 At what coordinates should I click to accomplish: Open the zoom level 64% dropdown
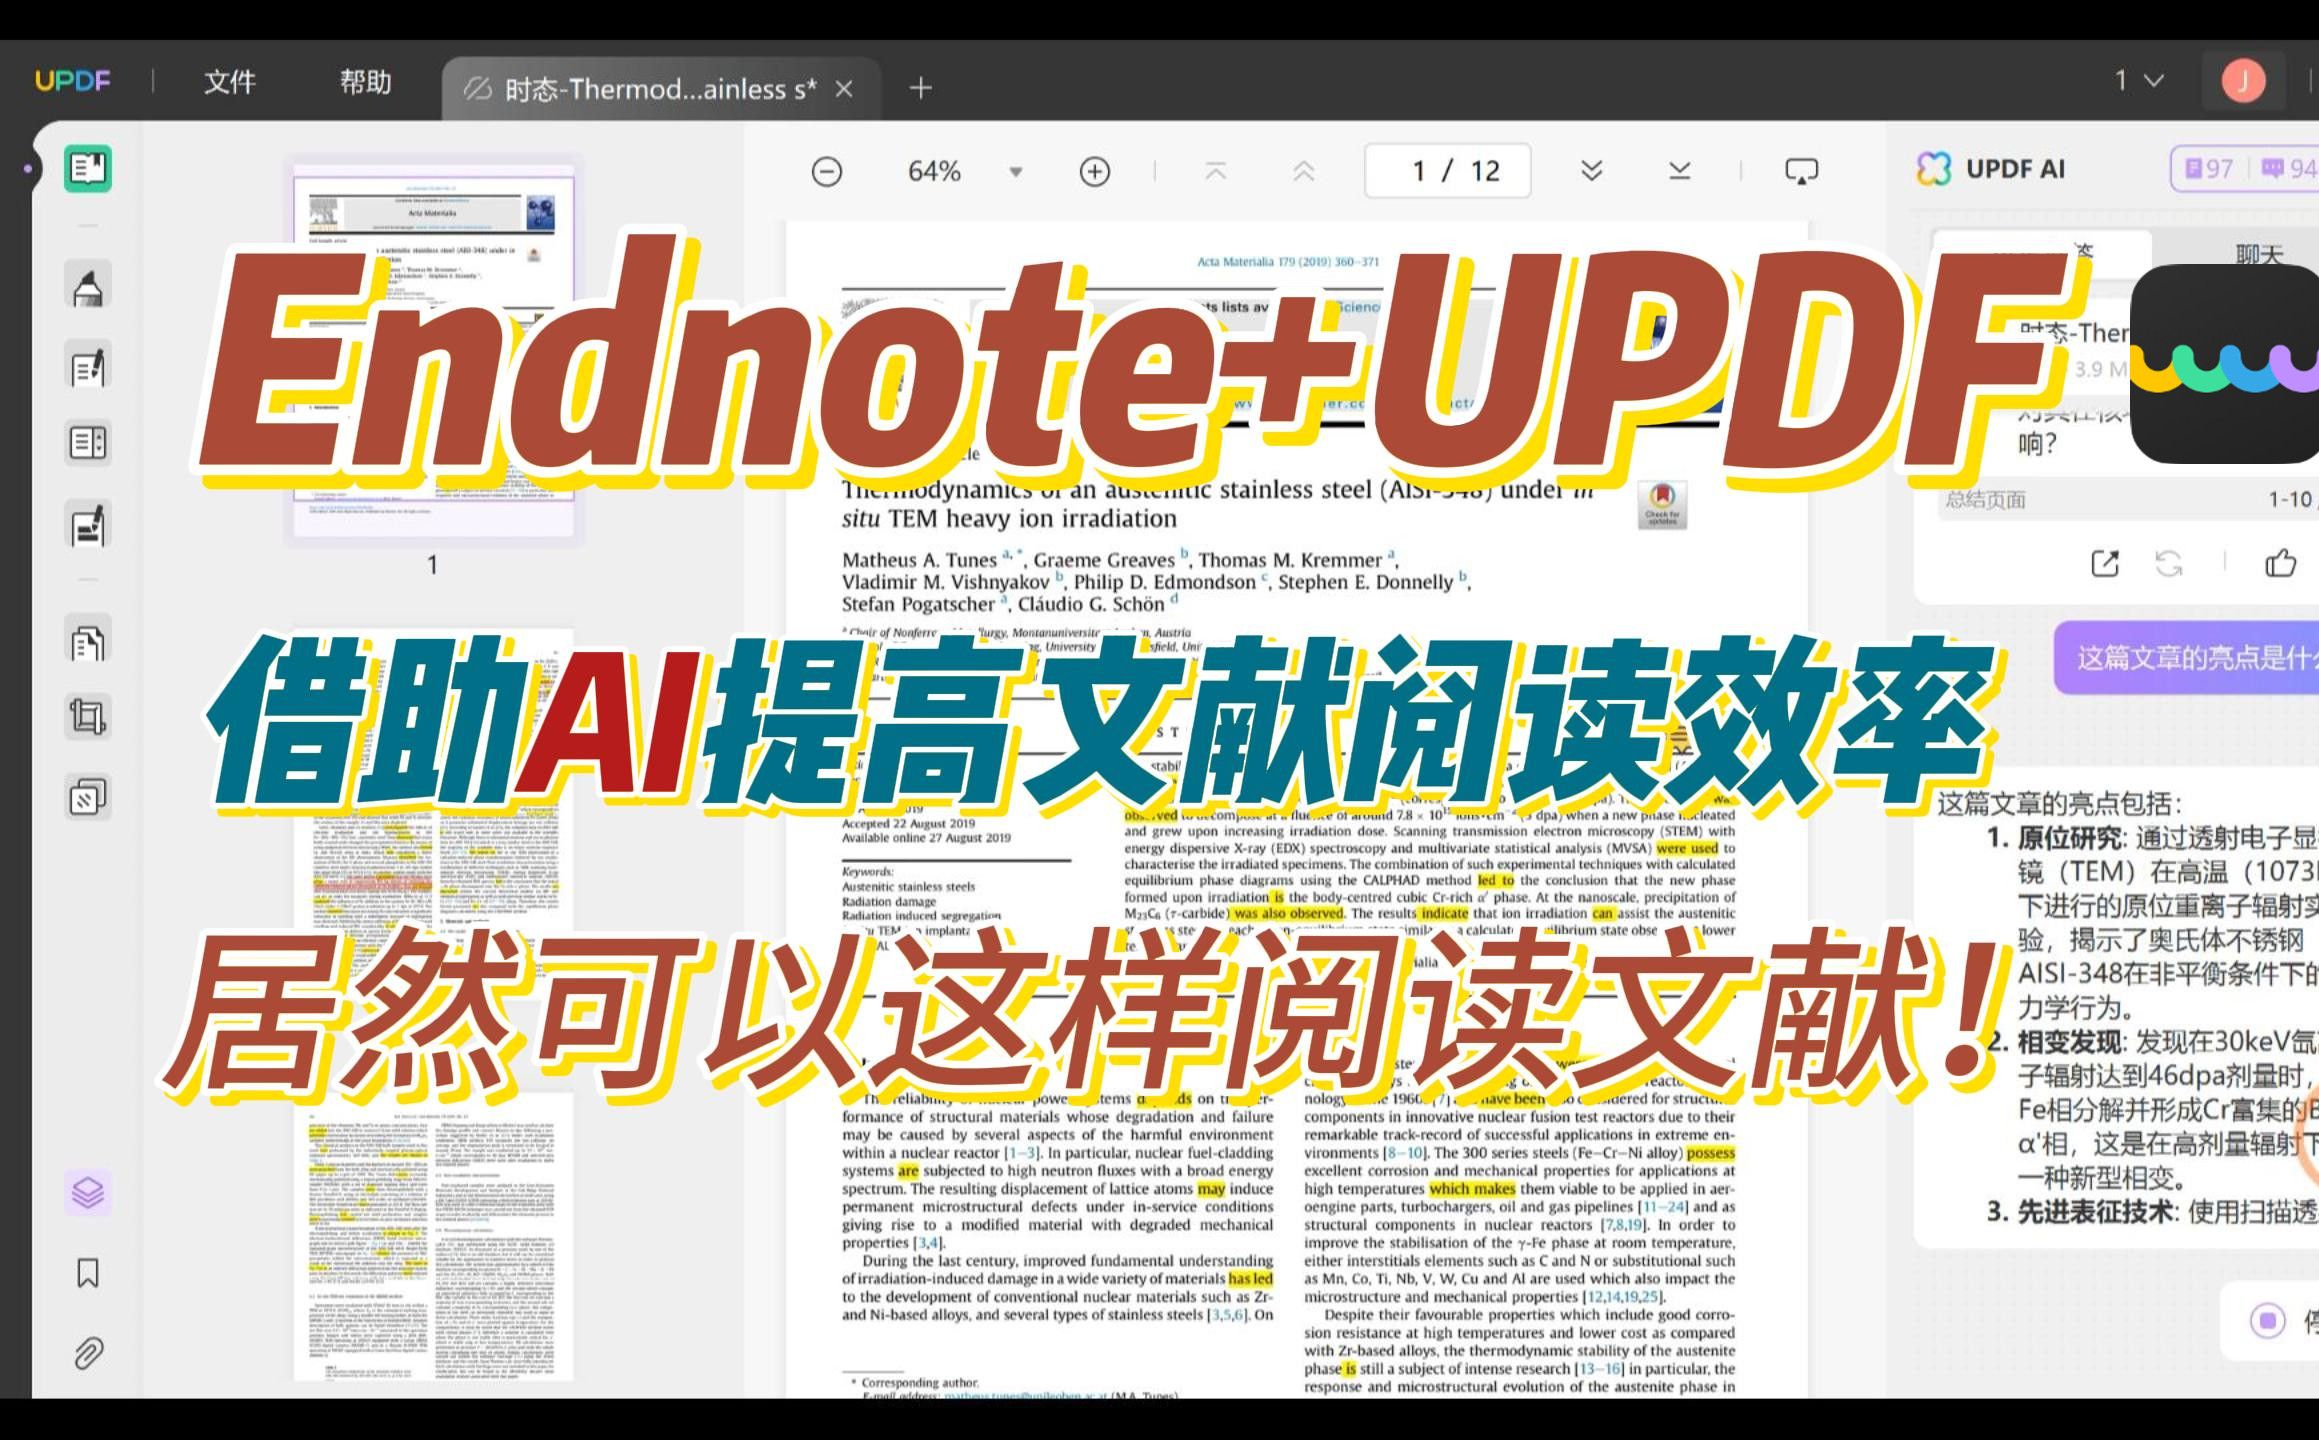tap(1015, 172)
